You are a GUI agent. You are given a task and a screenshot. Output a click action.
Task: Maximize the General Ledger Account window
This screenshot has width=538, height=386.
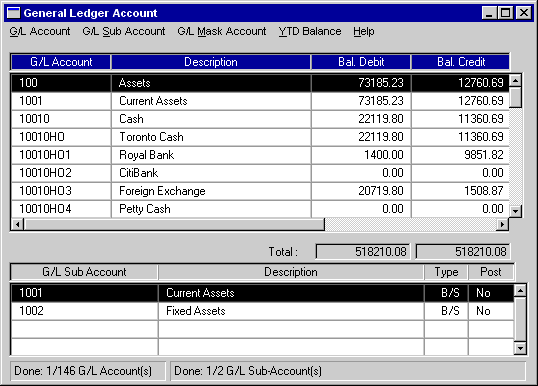click(x=505, y=13)
